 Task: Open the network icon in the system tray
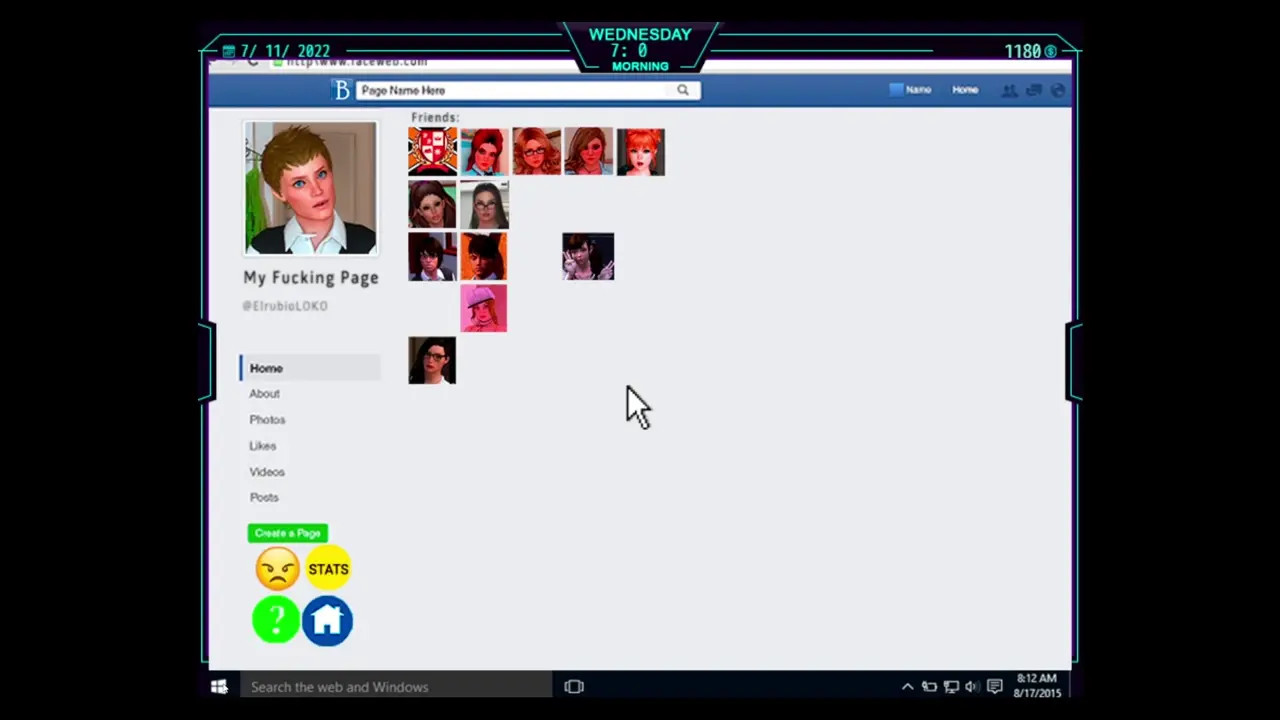(x=951, y=687)
